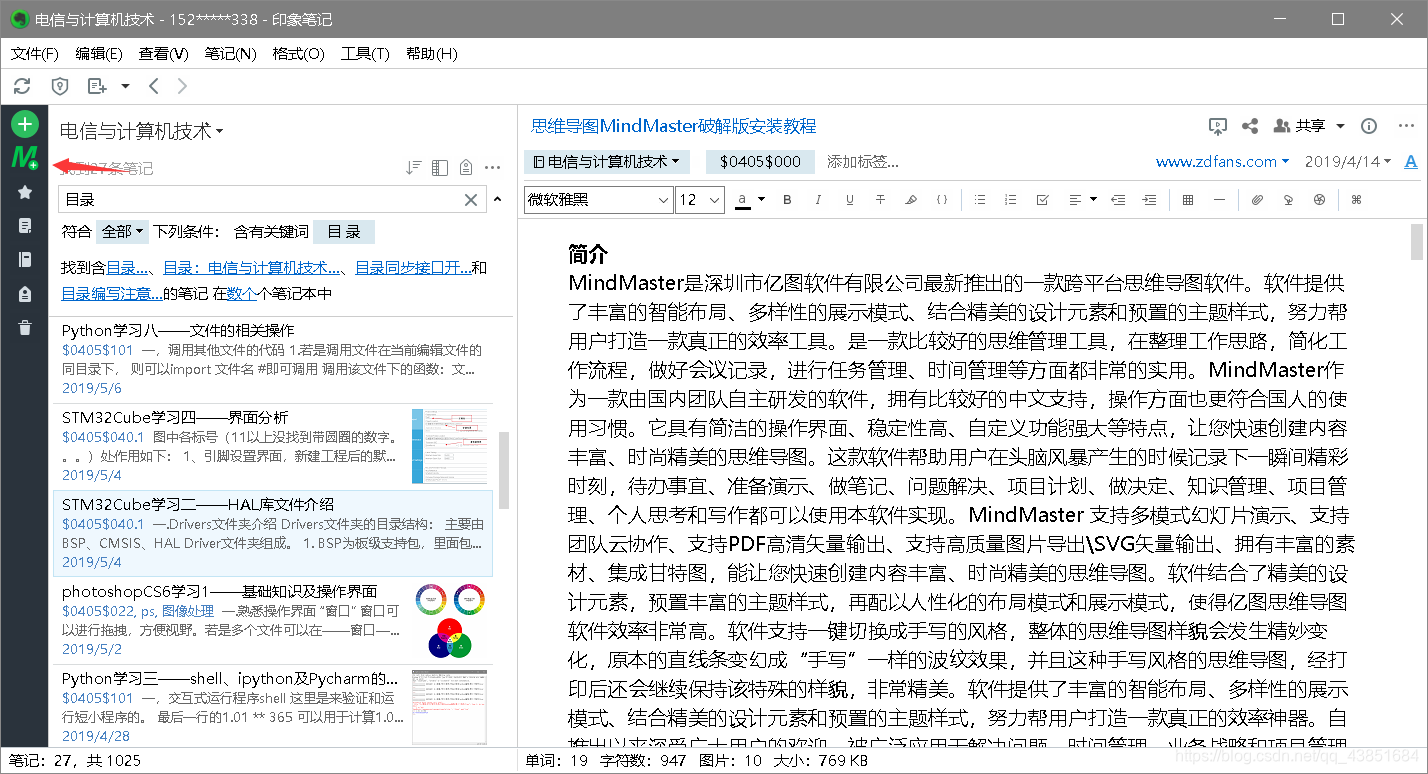The height and width of the screenshot is (774, 1428).
Task: Start presentation mode with the presenter icon
Action: click(x=1217, y=126)
